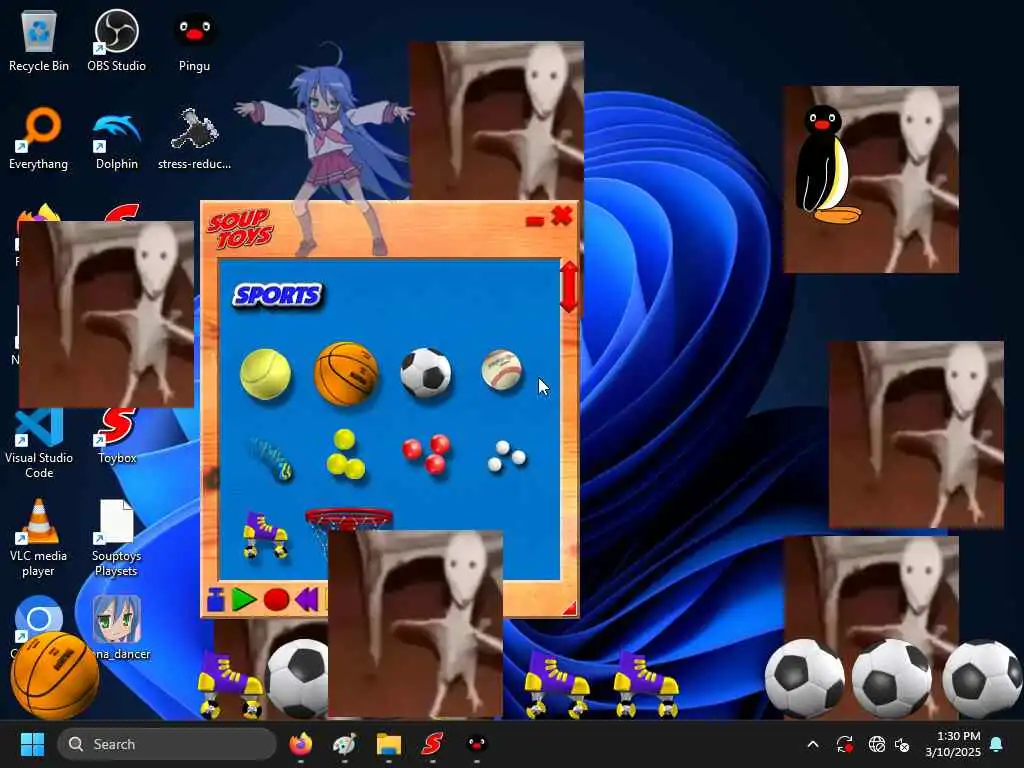Screen dimensions: 1024x768
Task: Open the notification bell in the taskbar
Action: 997,744
